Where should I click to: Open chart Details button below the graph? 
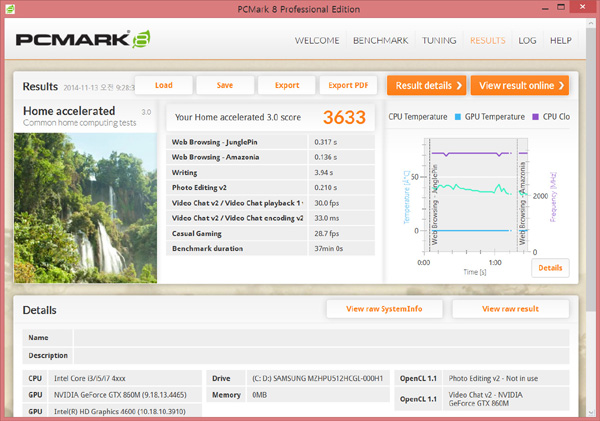pos(550,268)
